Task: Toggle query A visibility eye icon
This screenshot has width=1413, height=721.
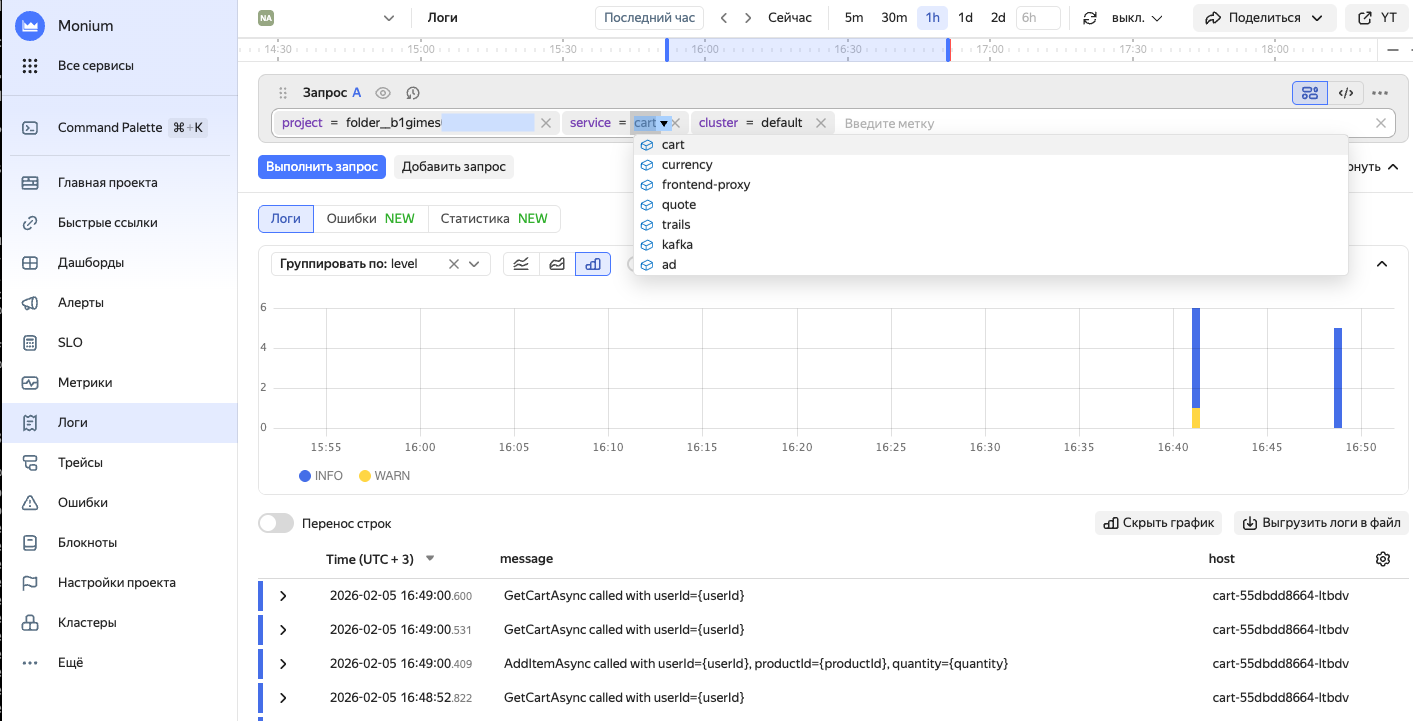Action: 382,93
